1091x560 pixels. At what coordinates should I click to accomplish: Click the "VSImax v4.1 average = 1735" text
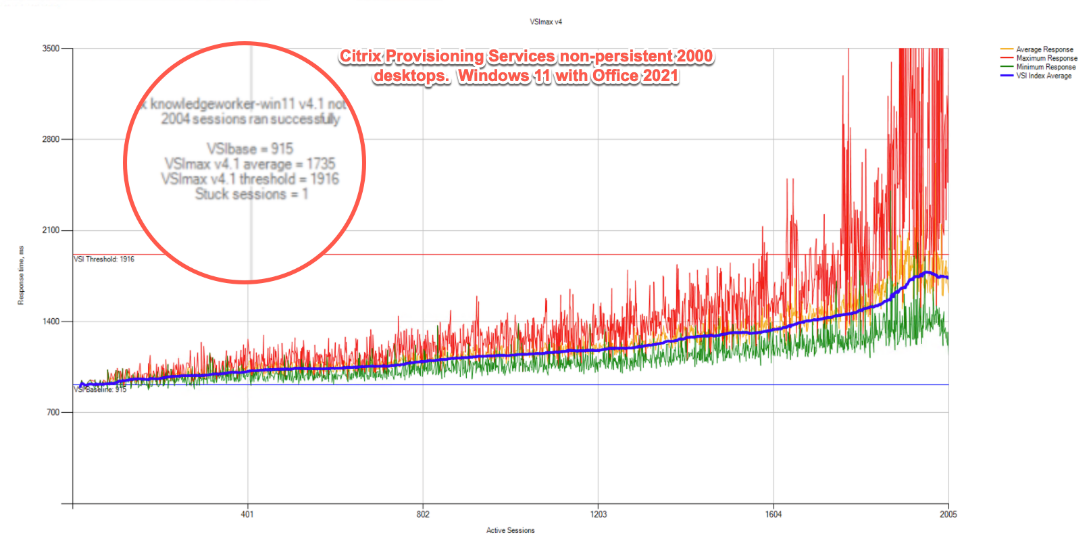click(x=250, y=164)
